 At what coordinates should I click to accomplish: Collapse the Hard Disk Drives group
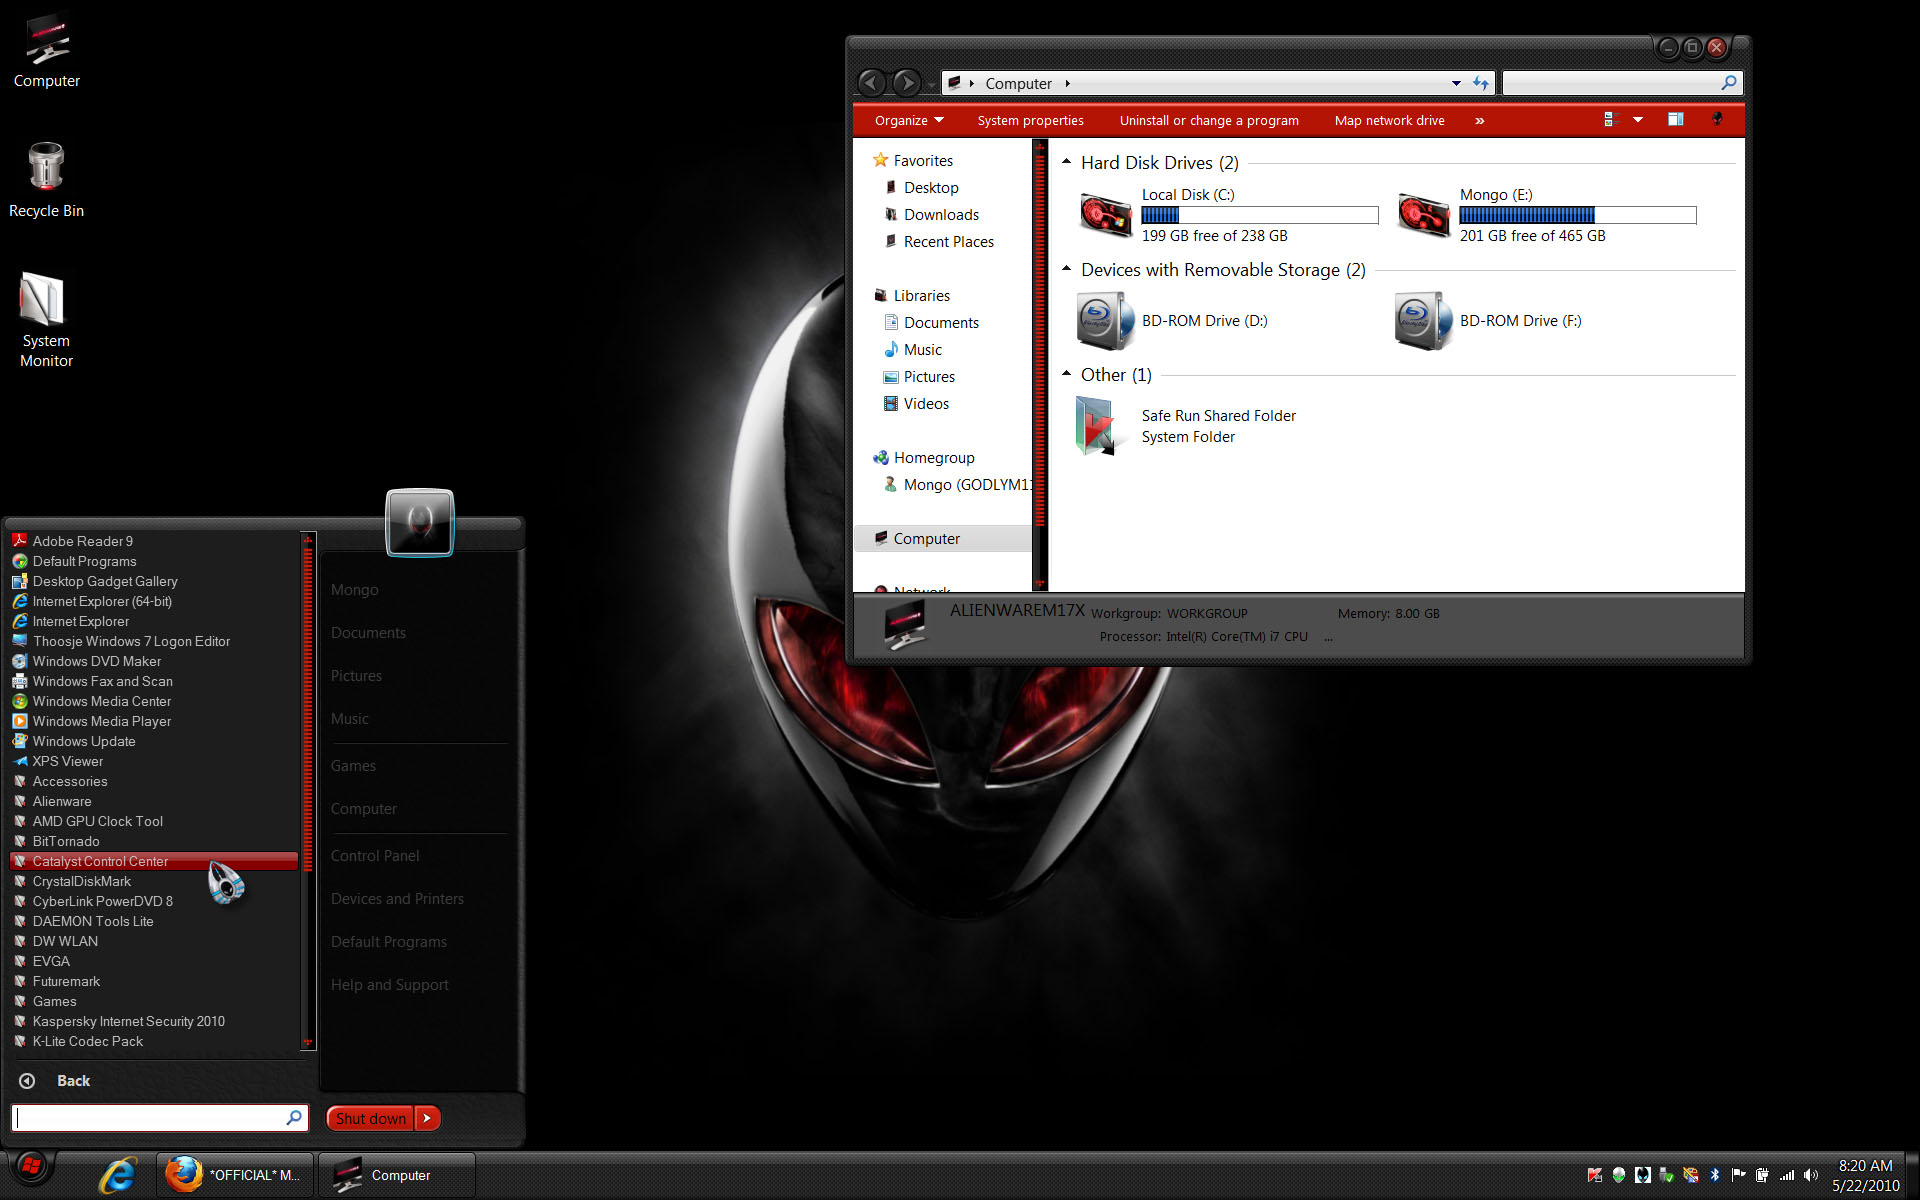[x=1066, y=162]
